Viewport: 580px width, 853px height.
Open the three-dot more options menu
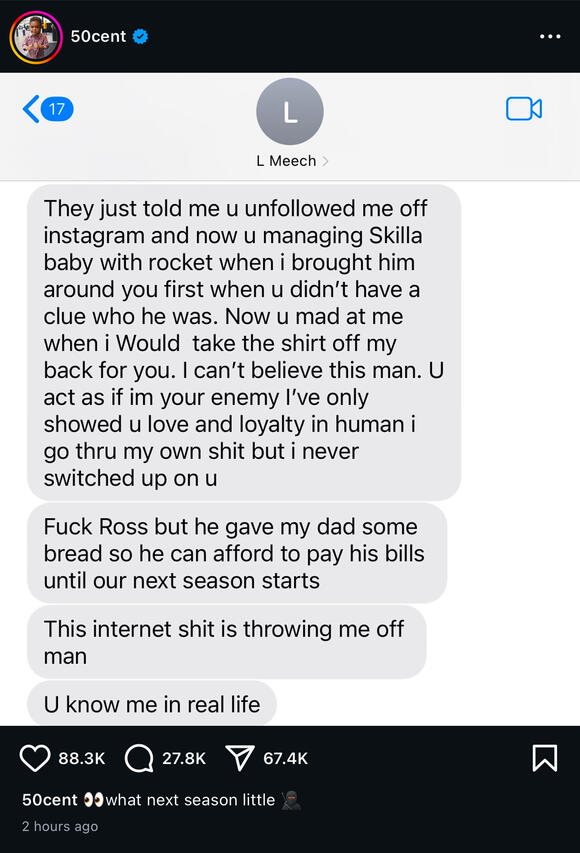click(550, 36)
